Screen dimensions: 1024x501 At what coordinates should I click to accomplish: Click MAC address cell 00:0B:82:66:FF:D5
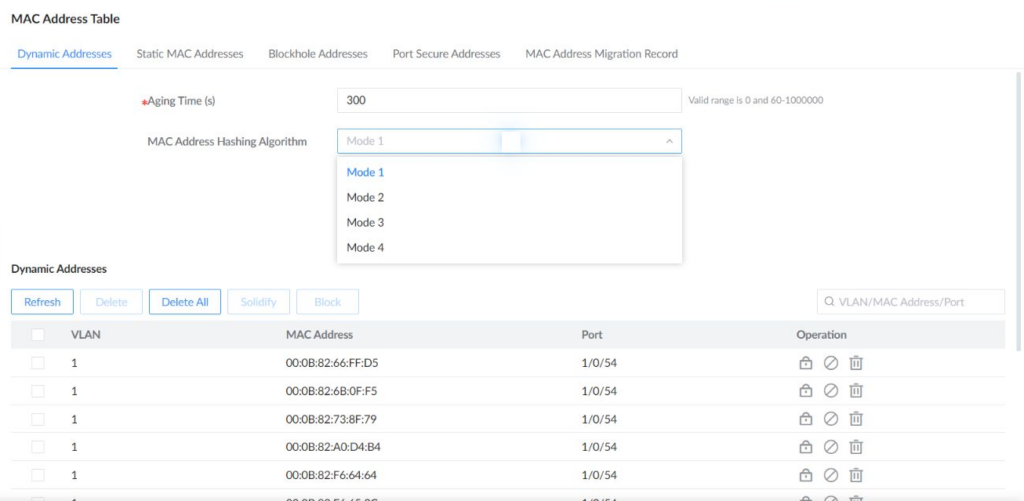coord(332,363)
